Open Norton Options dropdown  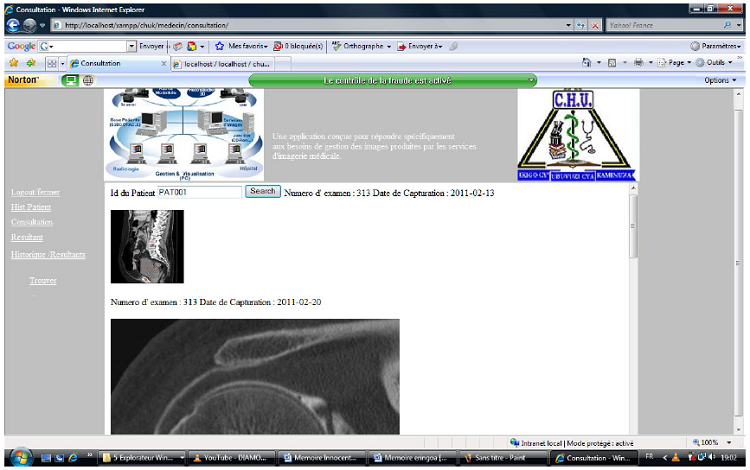click(720, 80)
